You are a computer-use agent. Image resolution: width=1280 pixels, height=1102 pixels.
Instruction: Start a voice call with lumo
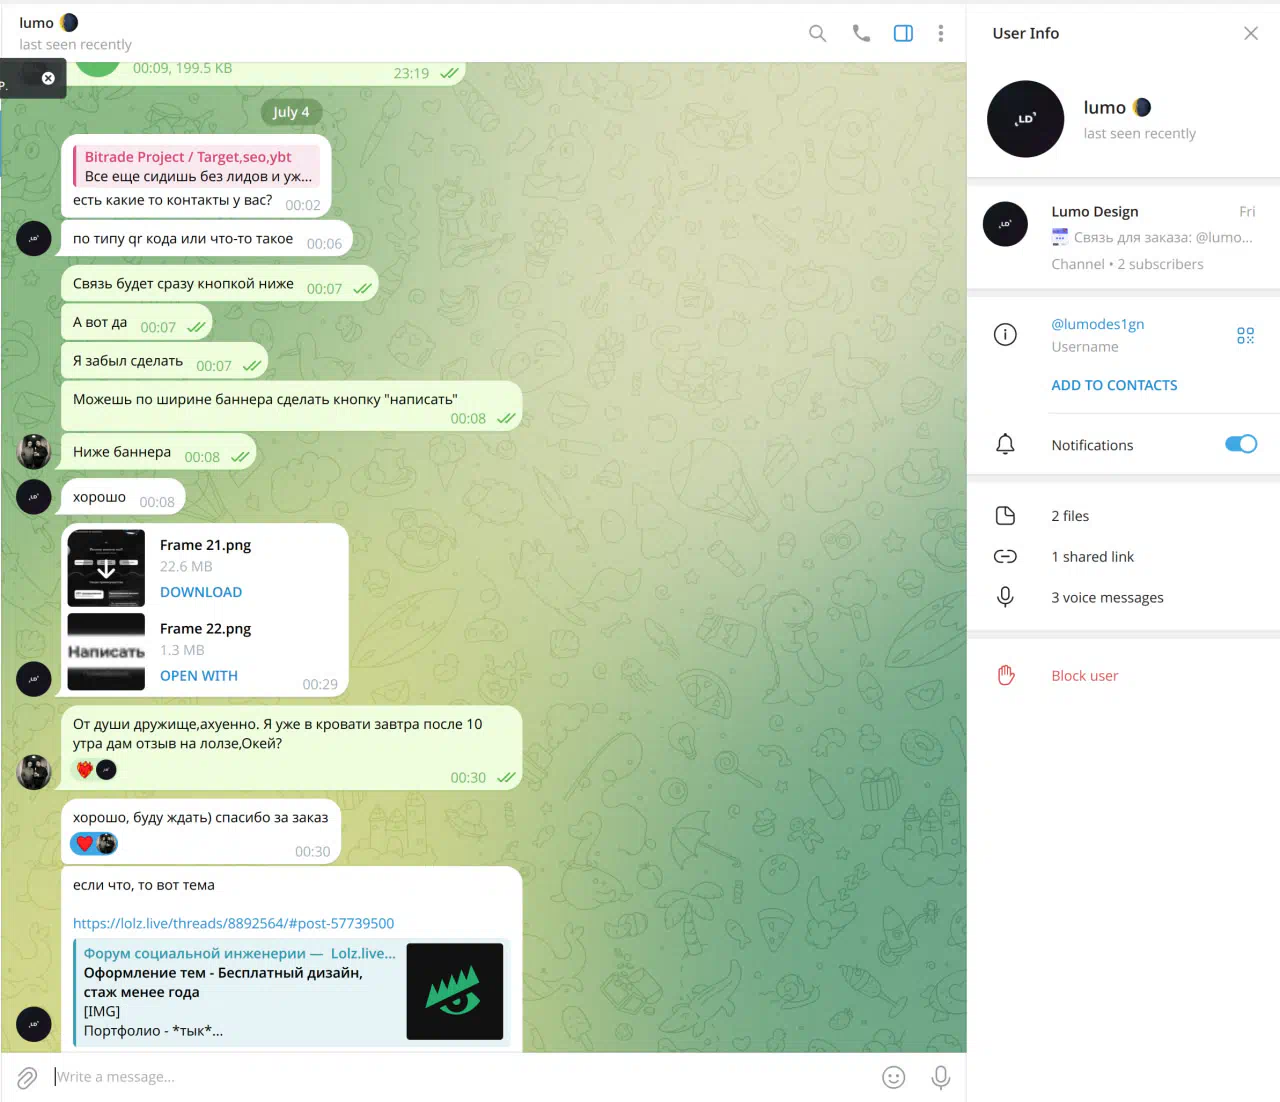(x=861, y=33)
